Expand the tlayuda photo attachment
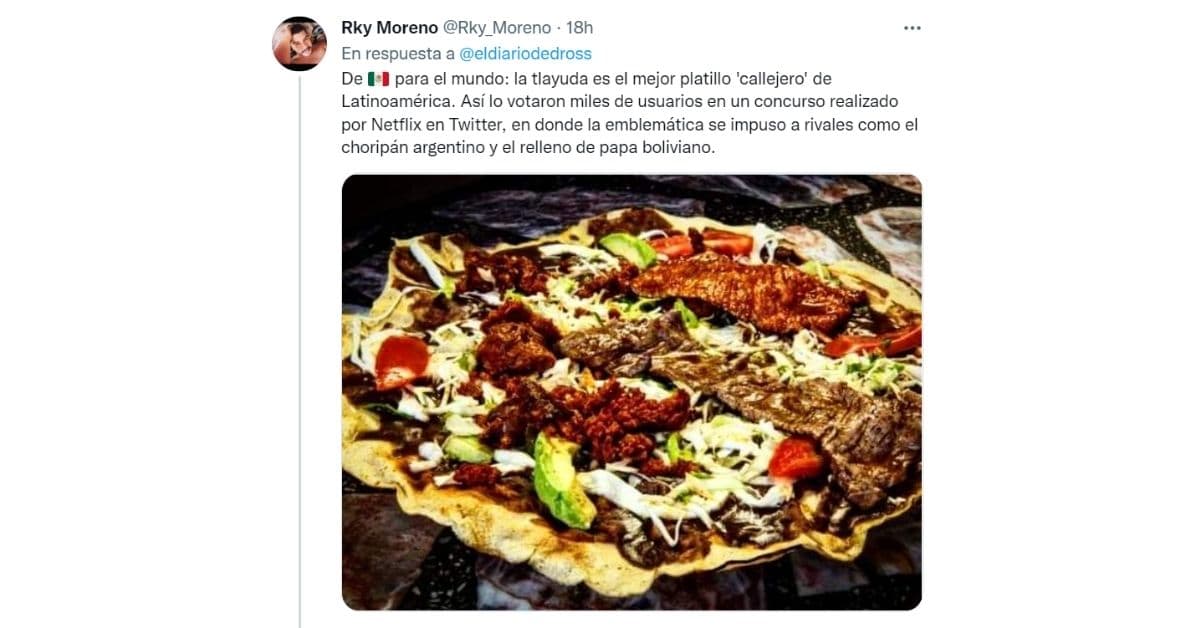1200x628 pixels. click(x=631, y=392)
